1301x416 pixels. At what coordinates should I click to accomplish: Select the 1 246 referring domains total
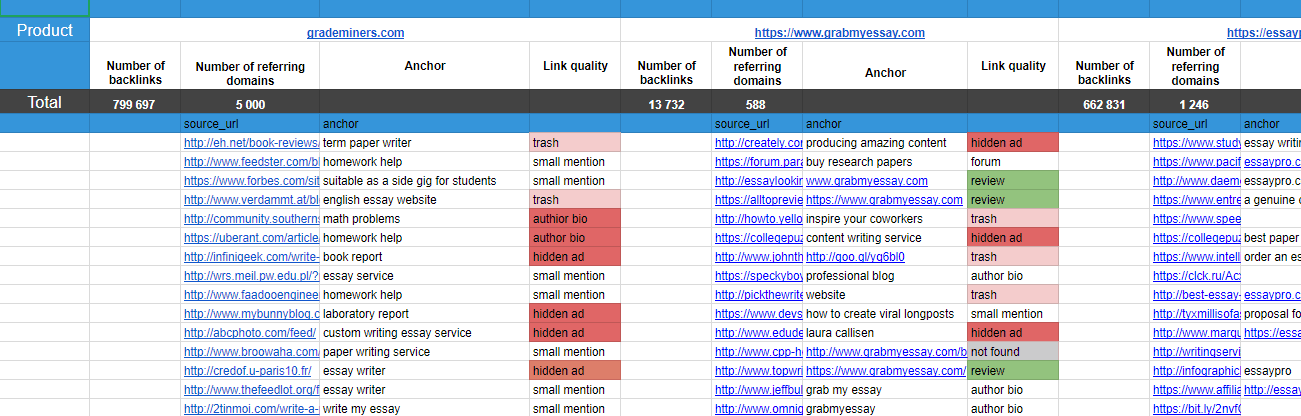pos(1195,103)
